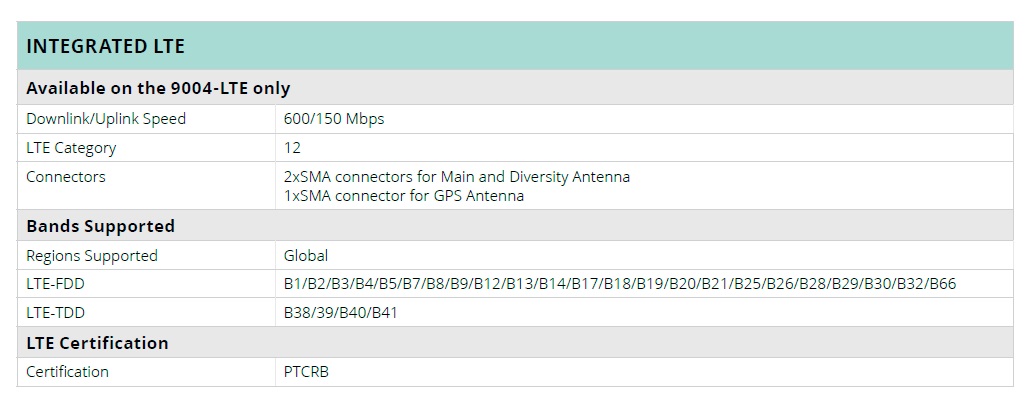Select the B38/39/B40/B41 TDD bands value

[342, 313]
